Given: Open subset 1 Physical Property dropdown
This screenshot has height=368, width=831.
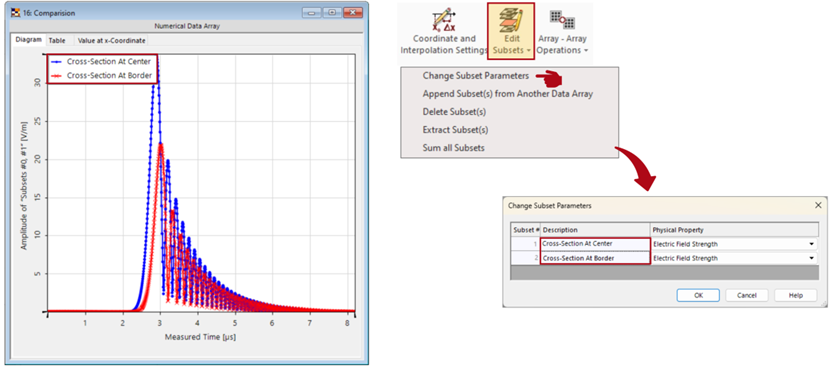Looking at the screenshot, I should pos(811,244).
